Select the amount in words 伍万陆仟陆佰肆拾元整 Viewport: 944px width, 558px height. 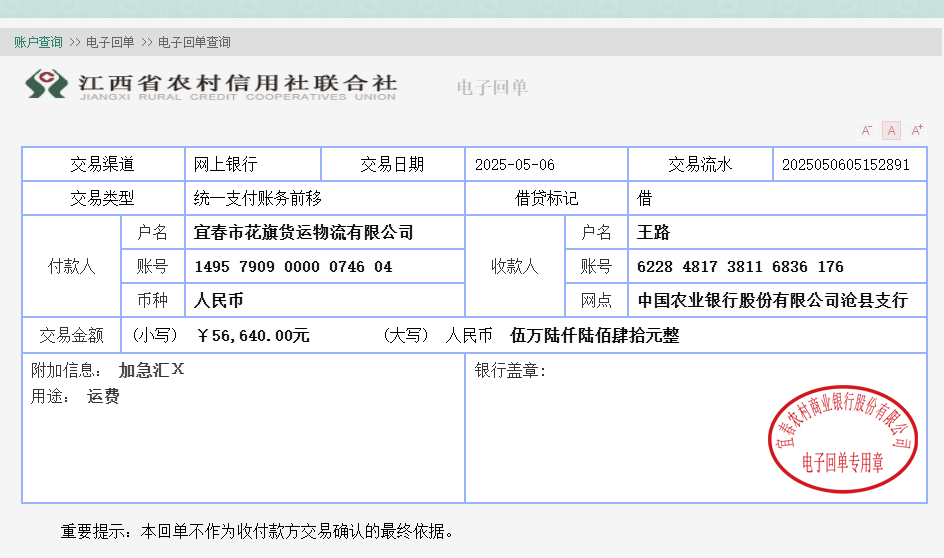click(x=594, y=335)
